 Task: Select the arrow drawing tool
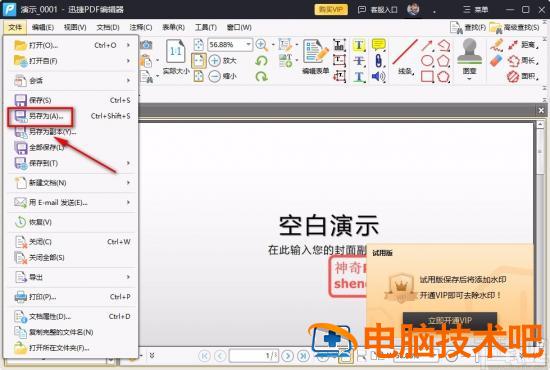(x=427, y=45)
